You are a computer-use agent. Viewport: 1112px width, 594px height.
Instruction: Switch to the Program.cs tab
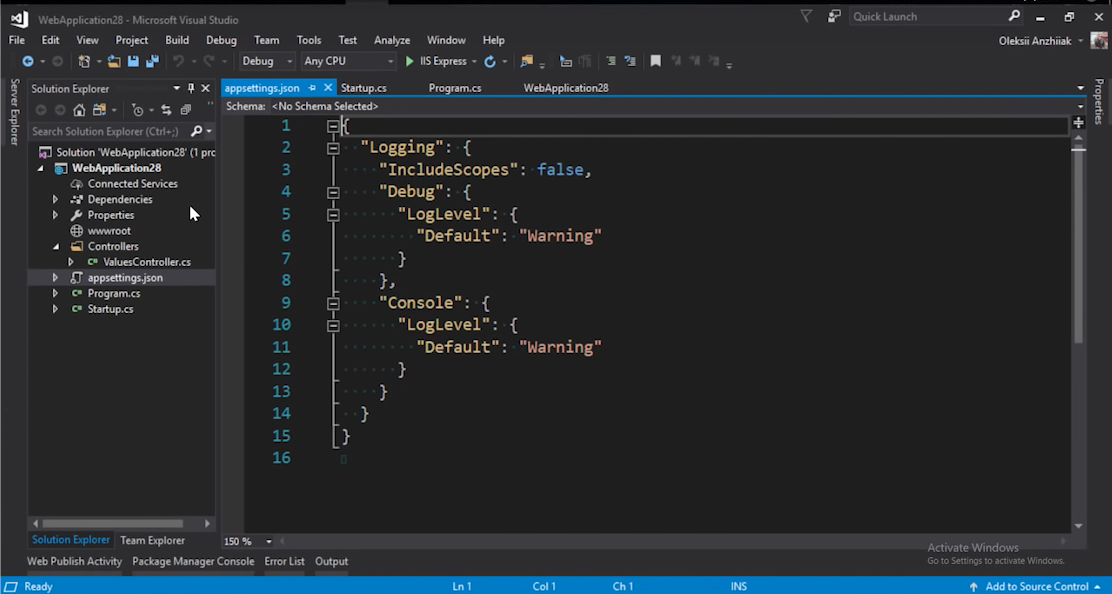[455, 88]
